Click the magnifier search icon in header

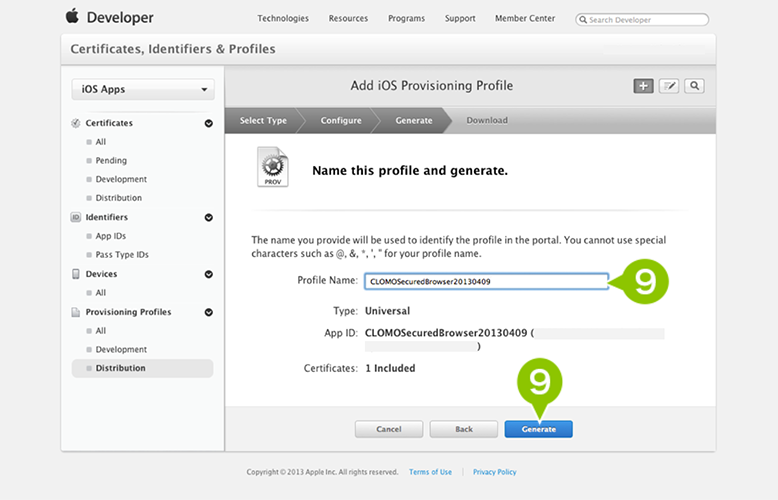point(694,86)
